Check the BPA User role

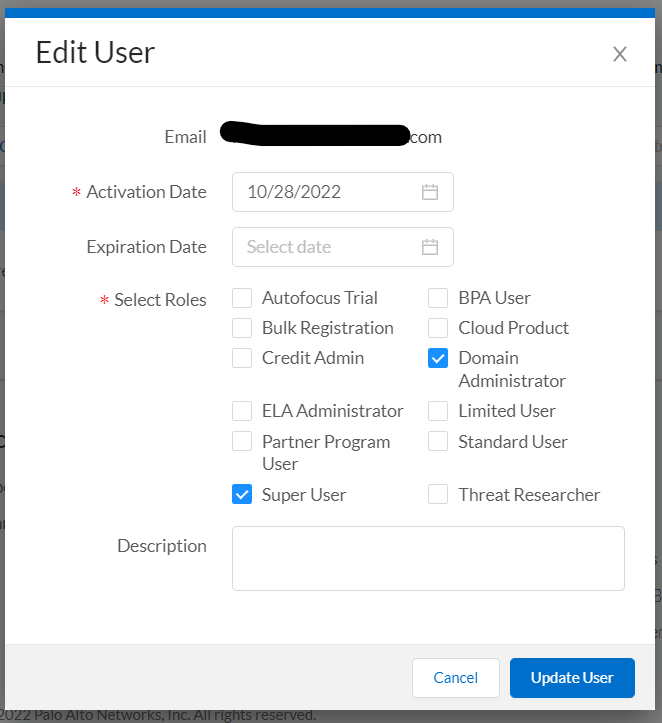[438, 298]
